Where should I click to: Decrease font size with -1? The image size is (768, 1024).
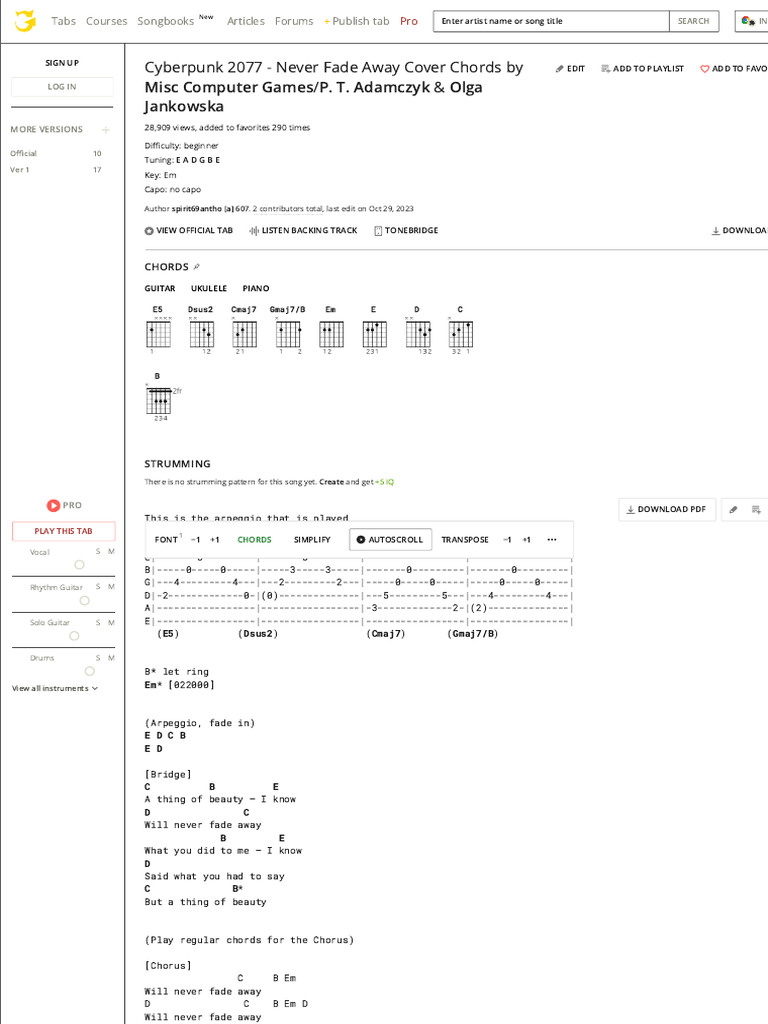coord(195,539)
